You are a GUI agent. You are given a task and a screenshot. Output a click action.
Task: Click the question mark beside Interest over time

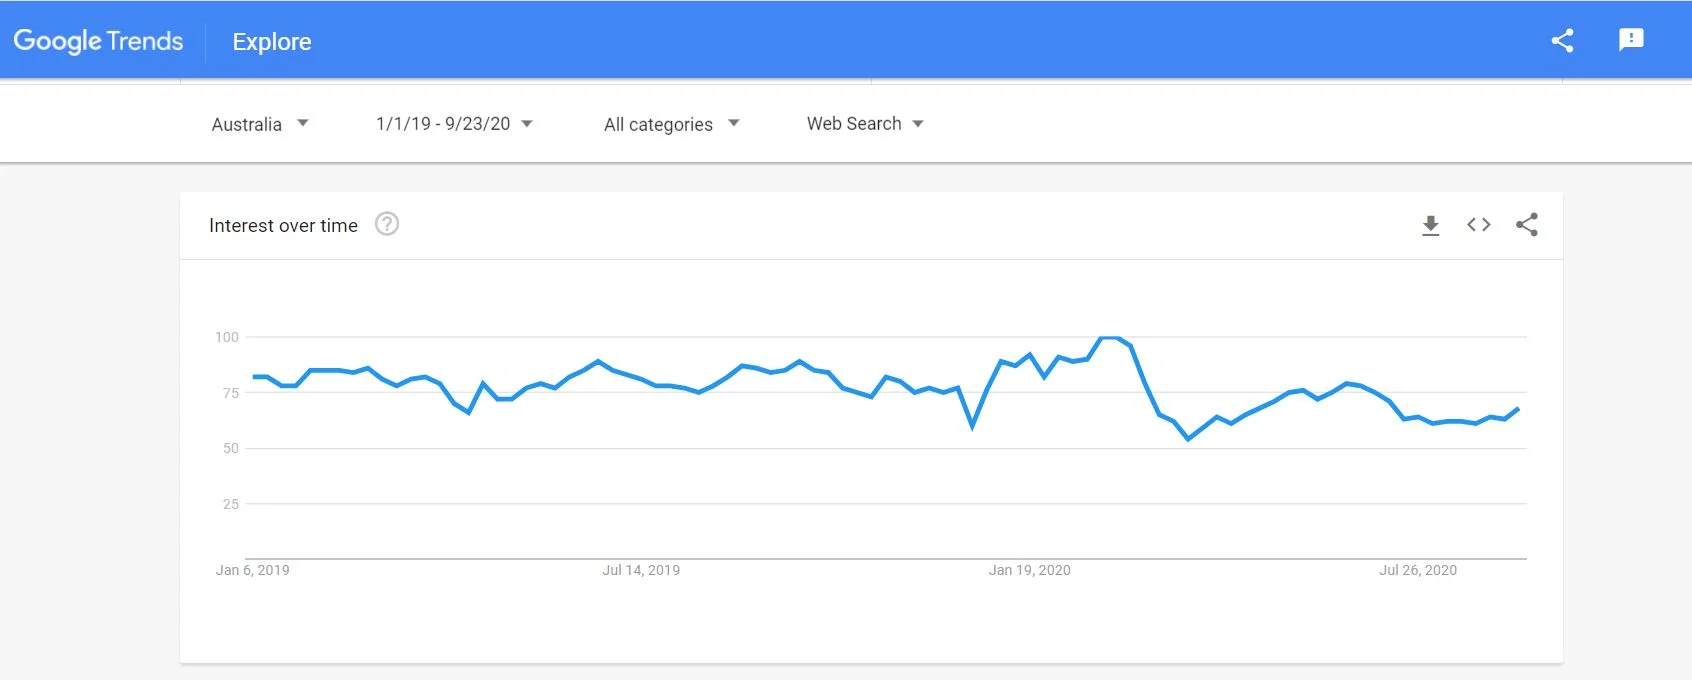(387, 224)
